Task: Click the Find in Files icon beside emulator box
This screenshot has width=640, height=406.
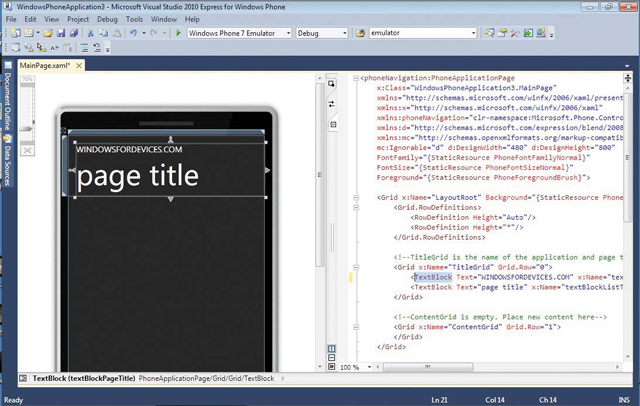Action: pyautogui.click(x=360, y=33)
